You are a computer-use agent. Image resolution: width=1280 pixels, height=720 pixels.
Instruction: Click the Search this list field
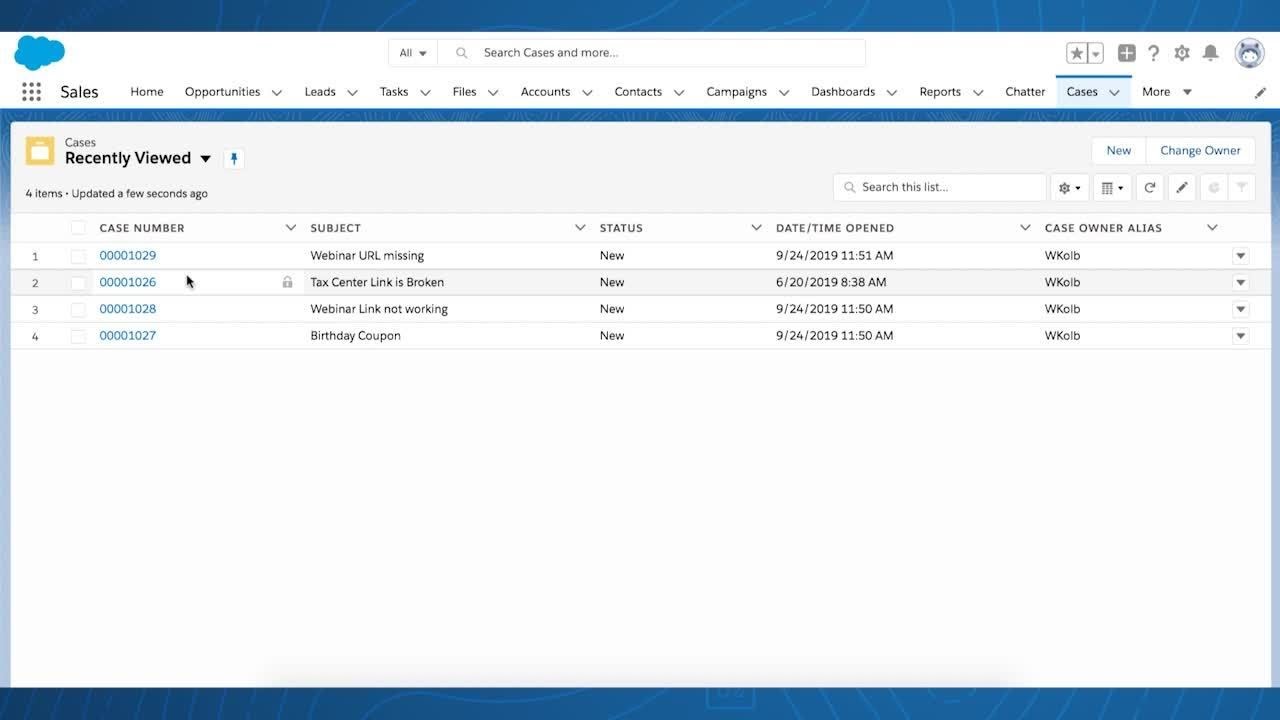pos(940,187)
